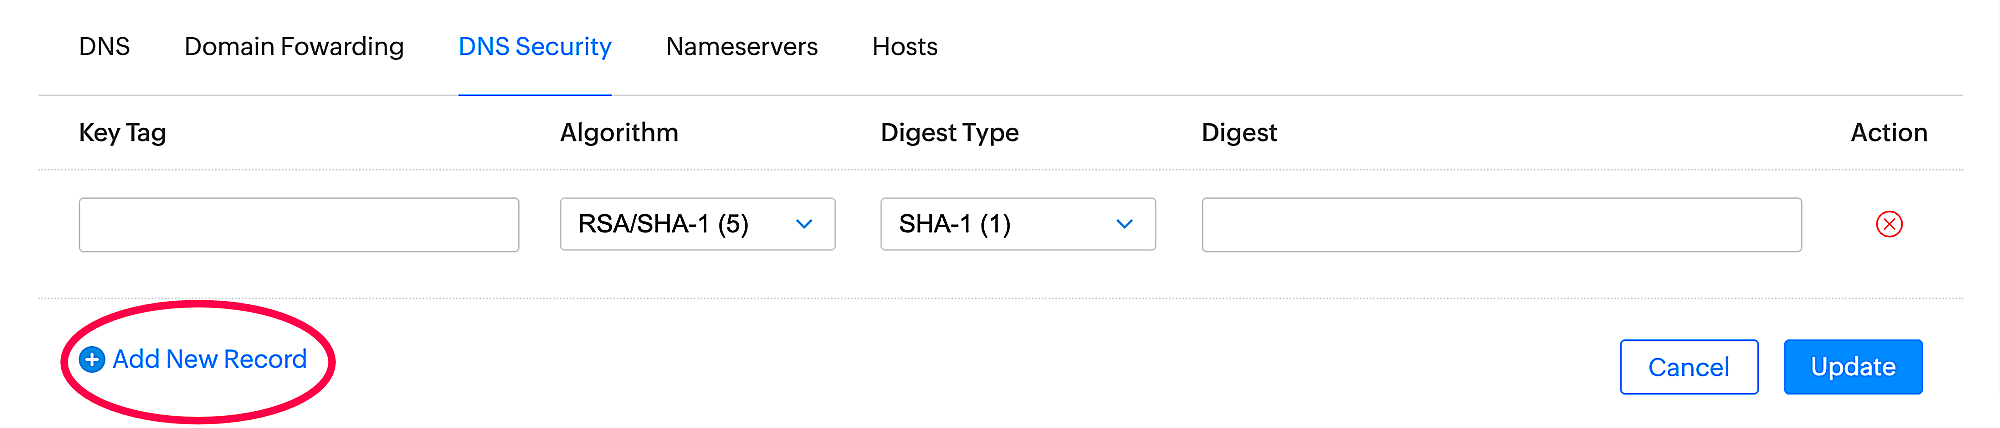Viewport: 2000px width, 428px height.
Task: Click the Digest Type column header
Action: point(950,133)
